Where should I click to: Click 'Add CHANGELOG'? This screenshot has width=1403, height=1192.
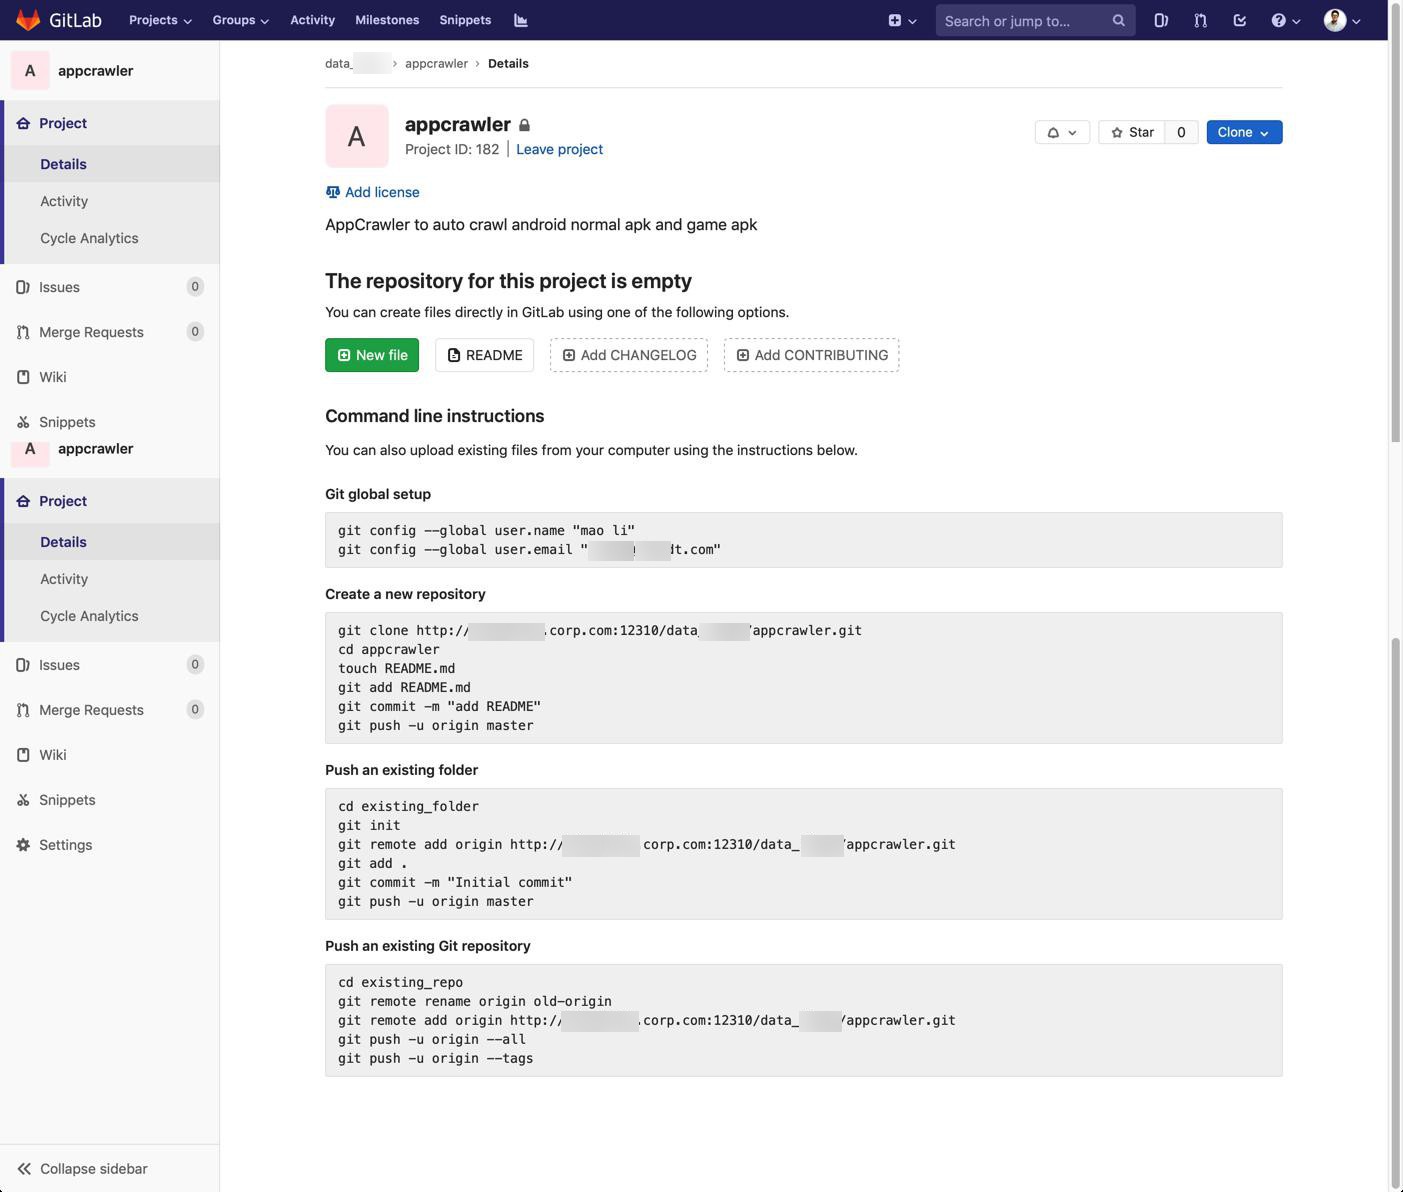tap(629, 355)
